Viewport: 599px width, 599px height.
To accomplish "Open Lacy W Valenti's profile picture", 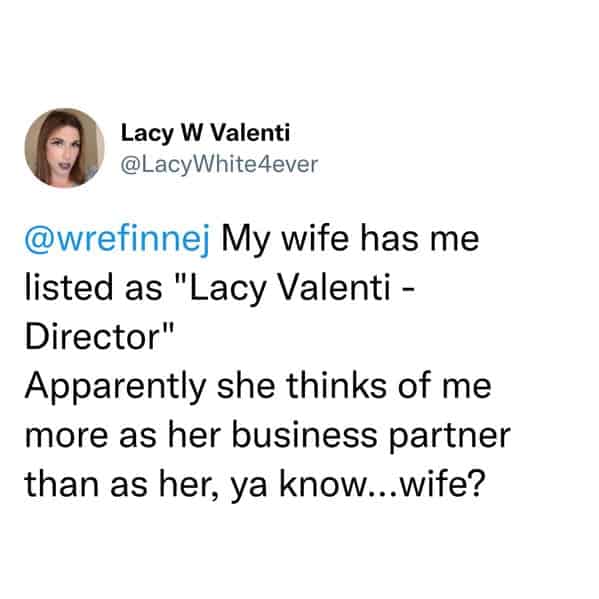I will click(64, 148).
